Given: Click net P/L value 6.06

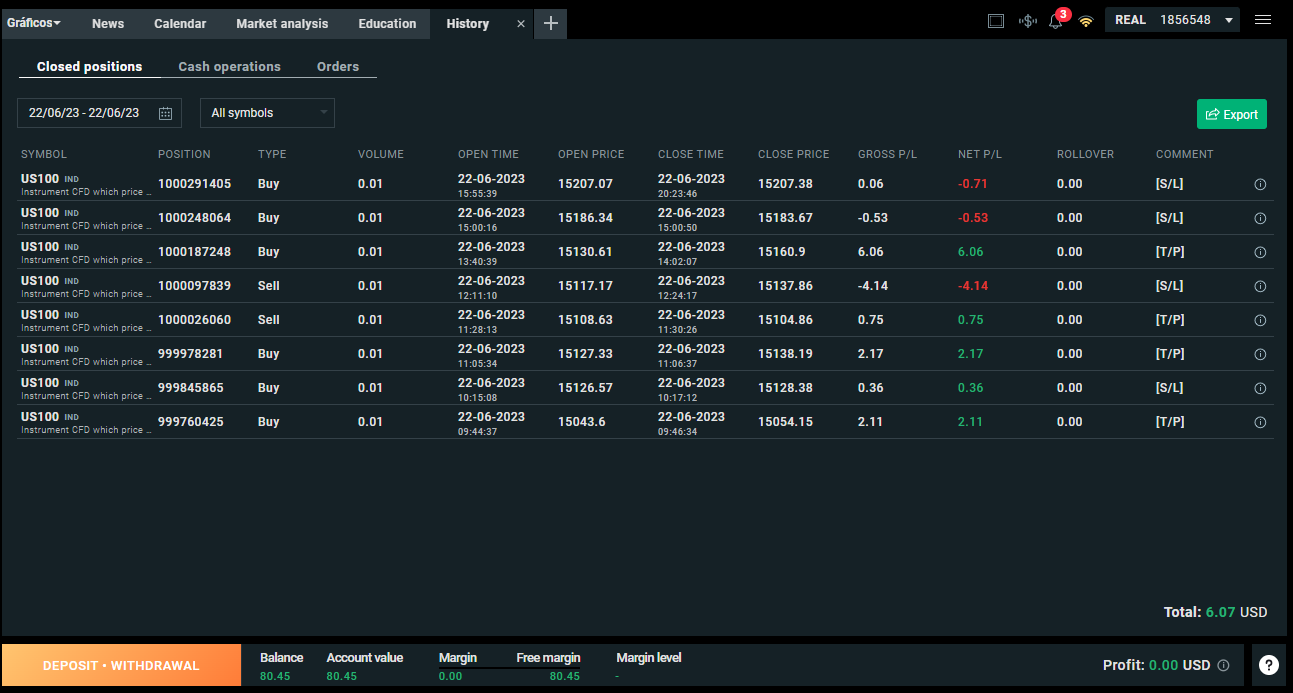Looking at the screenshot, I should (970, 252).
